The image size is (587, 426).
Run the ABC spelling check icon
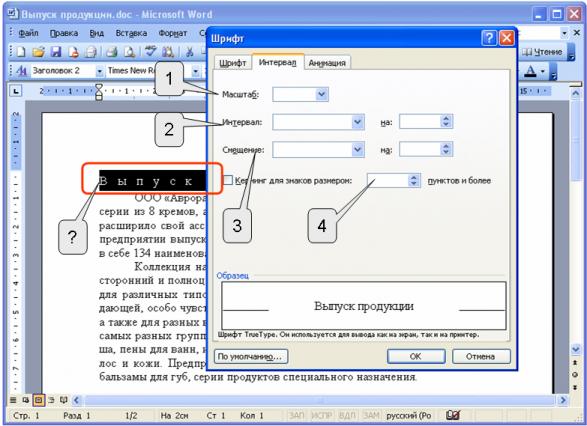coord(150,51)
